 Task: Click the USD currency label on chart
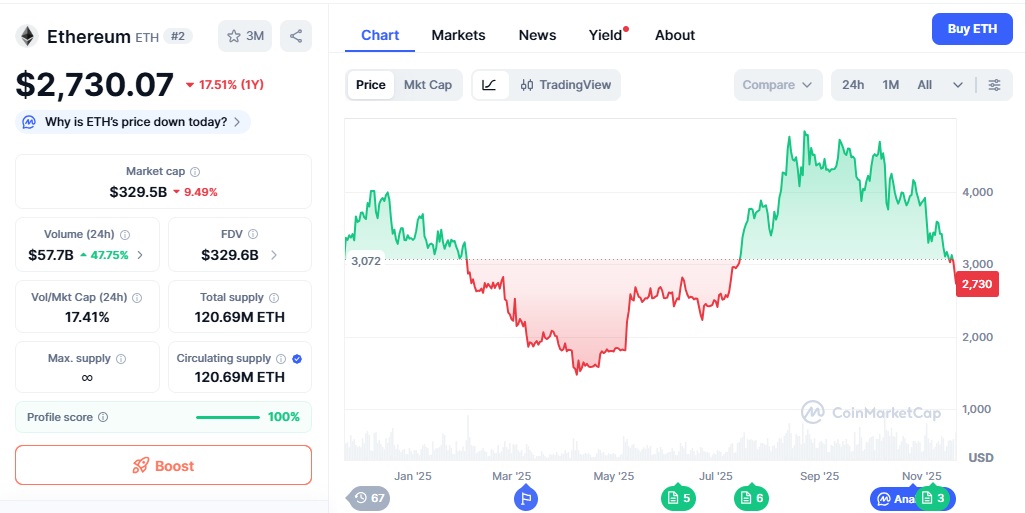[981, 457]
